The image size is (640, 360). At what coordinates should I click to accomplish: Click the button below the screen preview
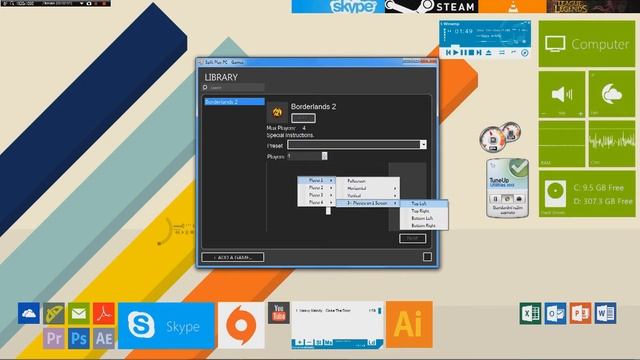click(413, 238)
